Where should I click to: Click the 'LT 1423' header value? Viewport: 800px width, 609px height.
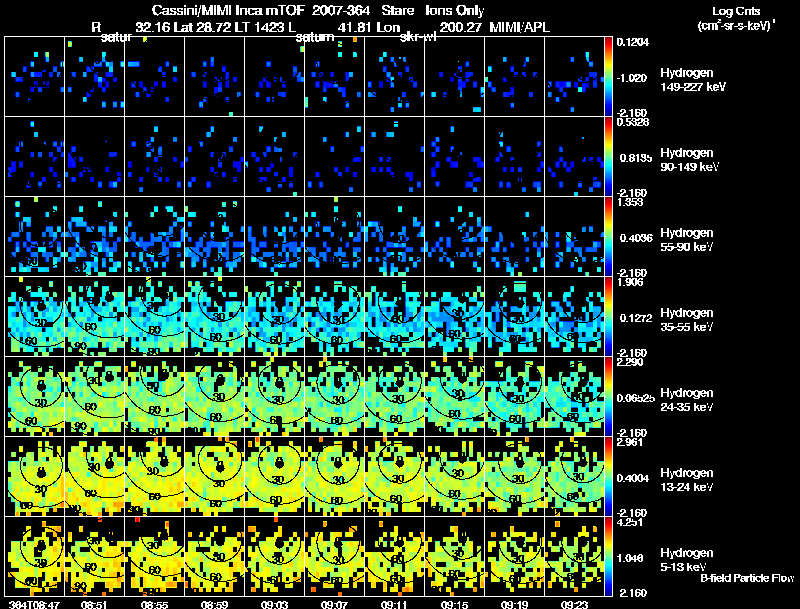[x=259, y=27]
